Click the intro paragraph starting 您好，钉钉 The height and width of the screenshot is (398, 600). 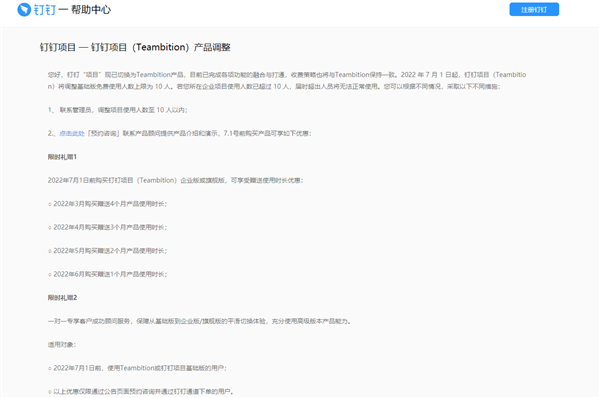[x=287, y=80]
